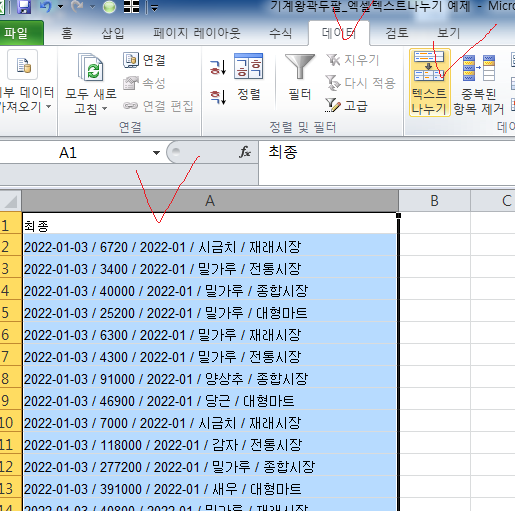Screen dimensions: 515x511
Task: Click the 속성 properties button
Action: click(x=145, y=83)
